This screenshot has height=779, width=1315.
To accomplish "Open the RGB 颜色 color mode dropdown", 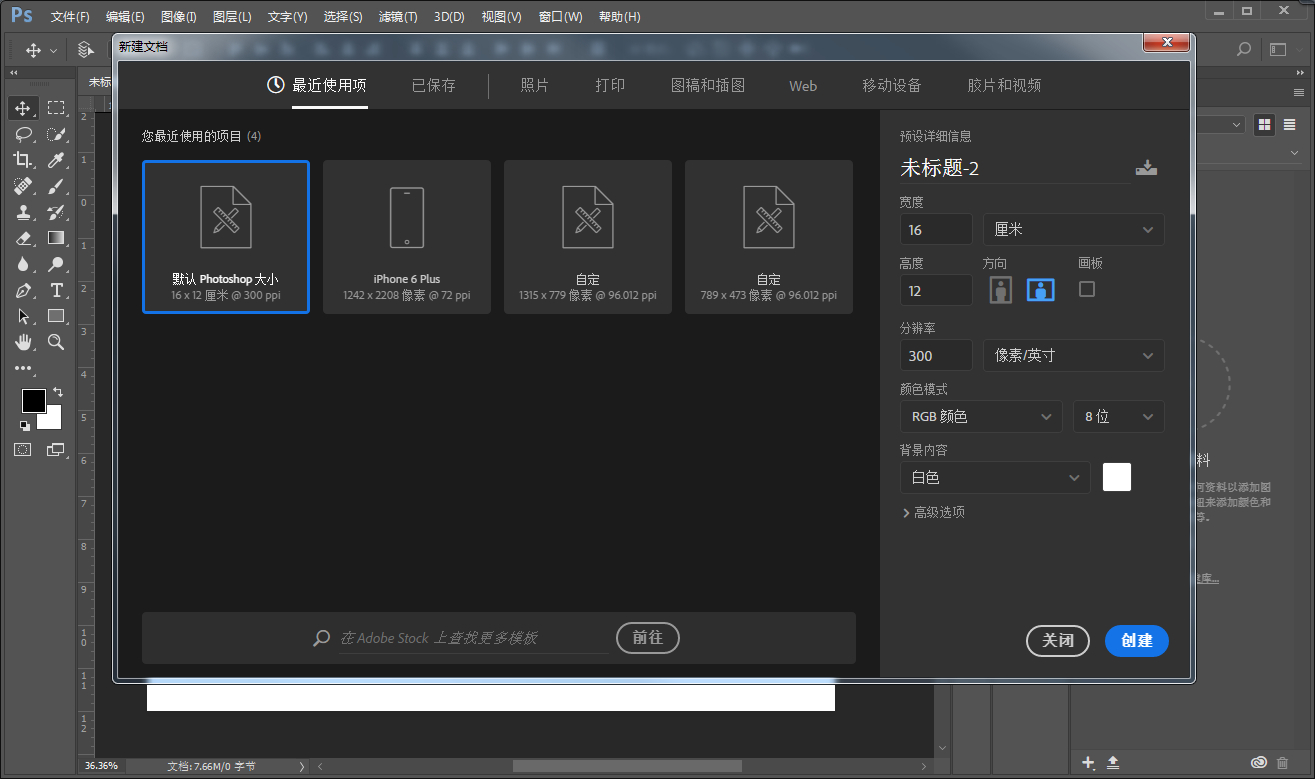I will [x=981, y=416].
